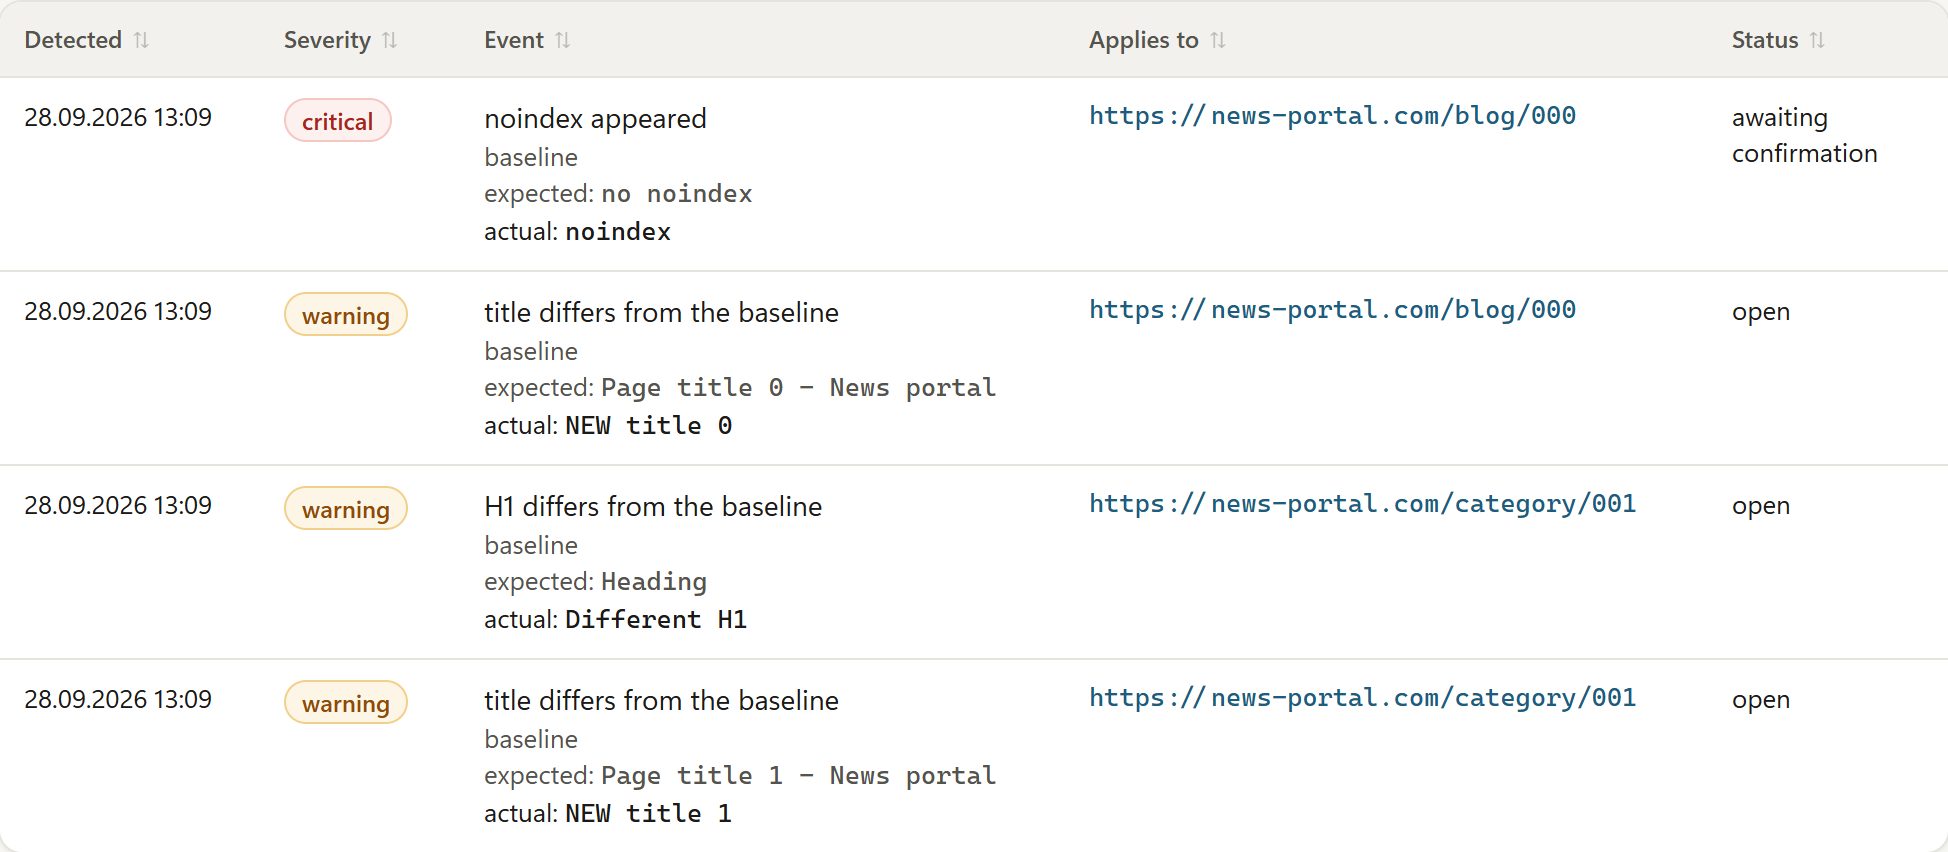The height and width of the screenshot is (852, 1948).
Task: Click the "awaiting confirmation" status
Action: pyautogui.click(x=1804, y=135)
